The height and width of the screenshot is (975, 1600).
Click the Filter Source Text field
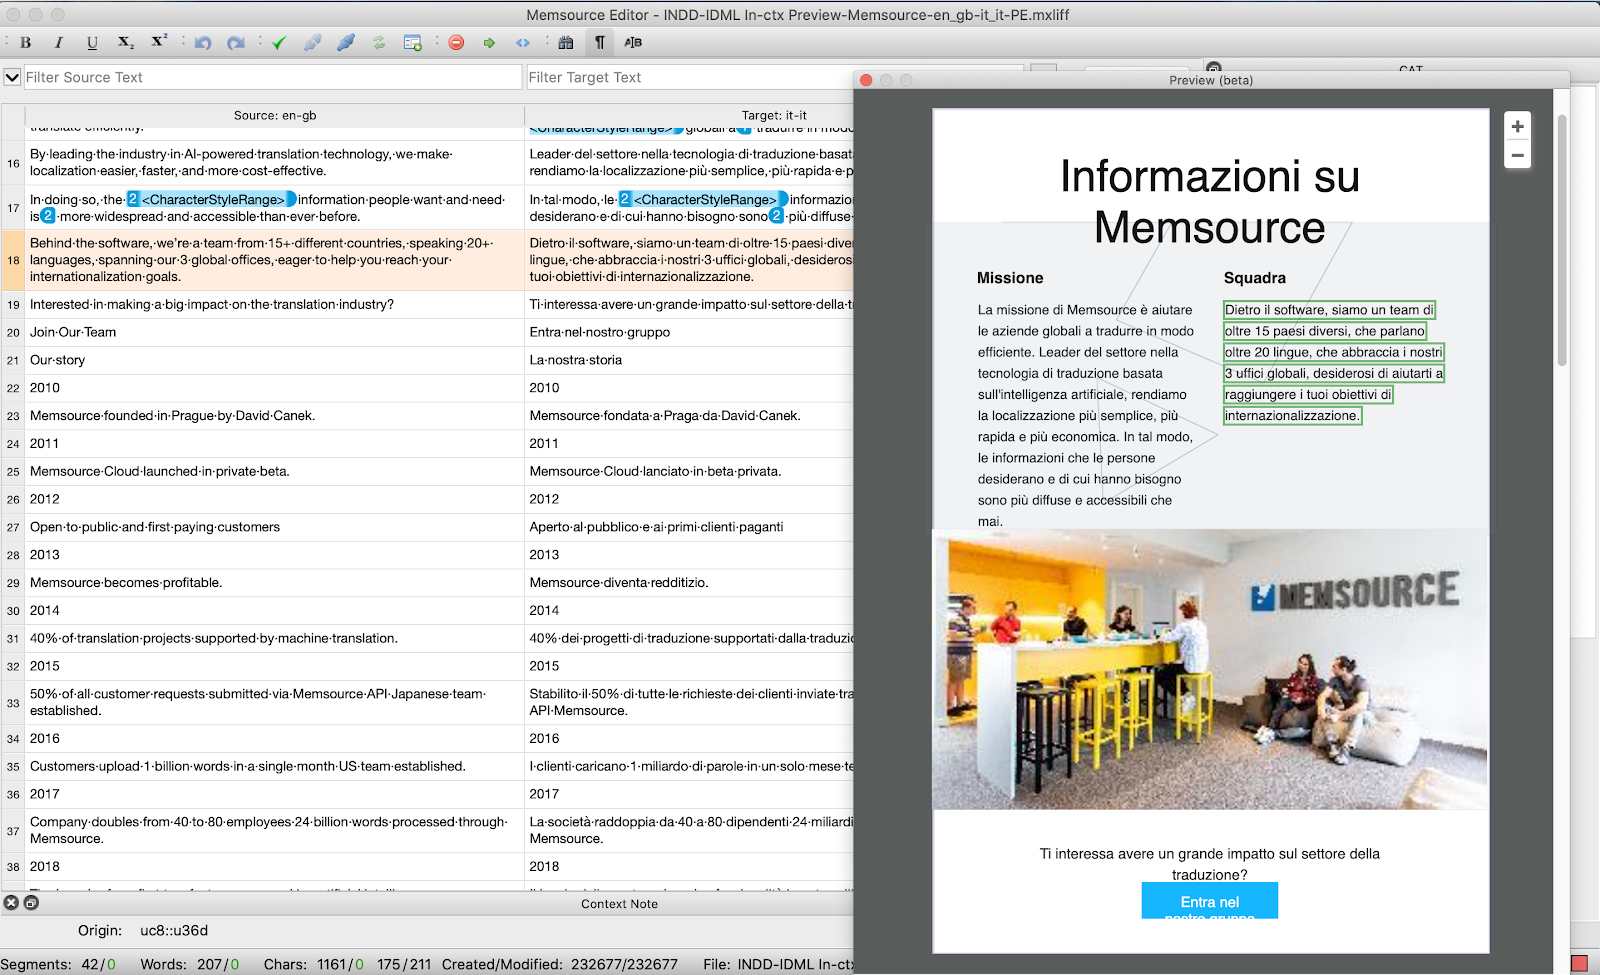tap(272, 77)
